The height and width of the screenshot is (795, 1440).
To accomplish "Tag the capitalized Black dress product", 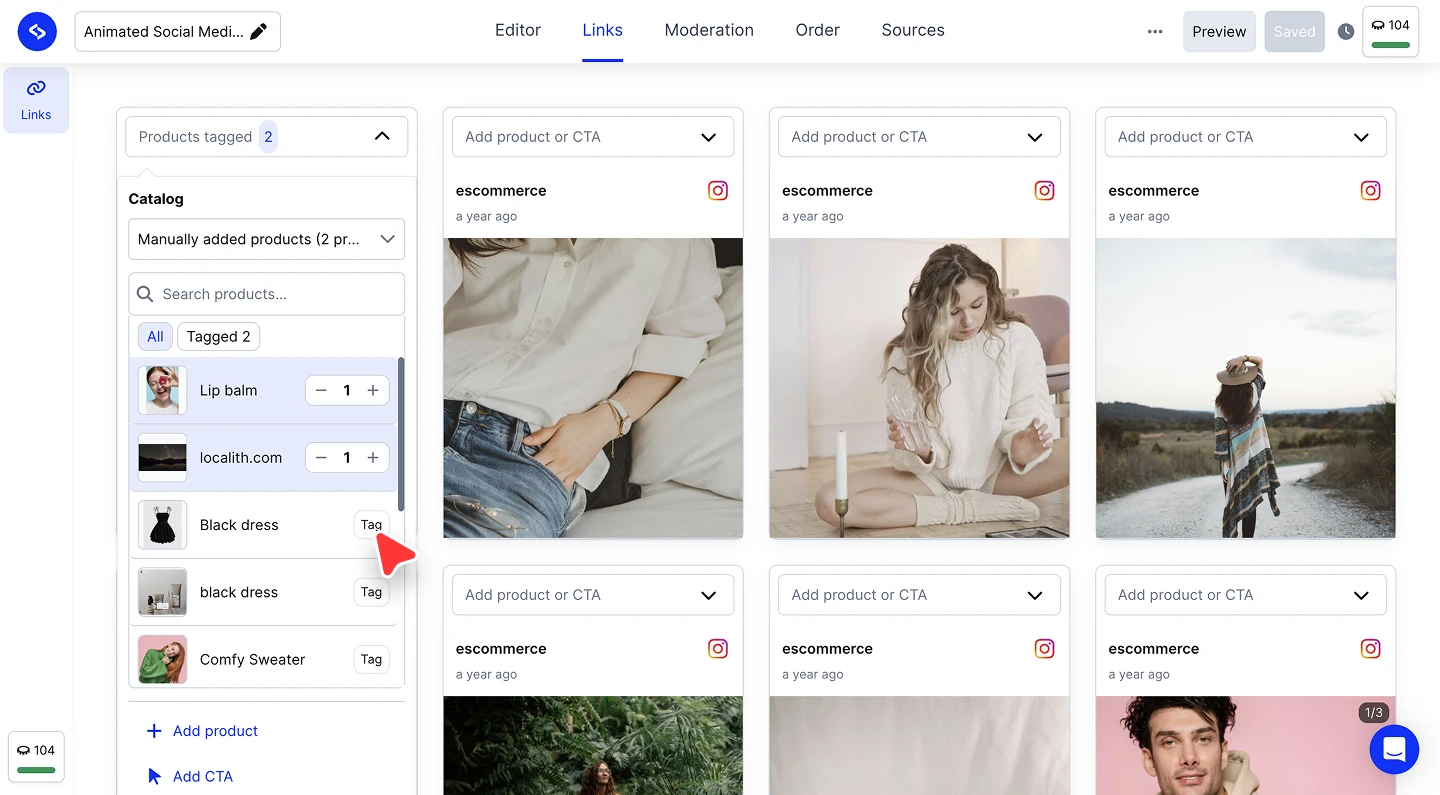I will (x=371, y=525).
